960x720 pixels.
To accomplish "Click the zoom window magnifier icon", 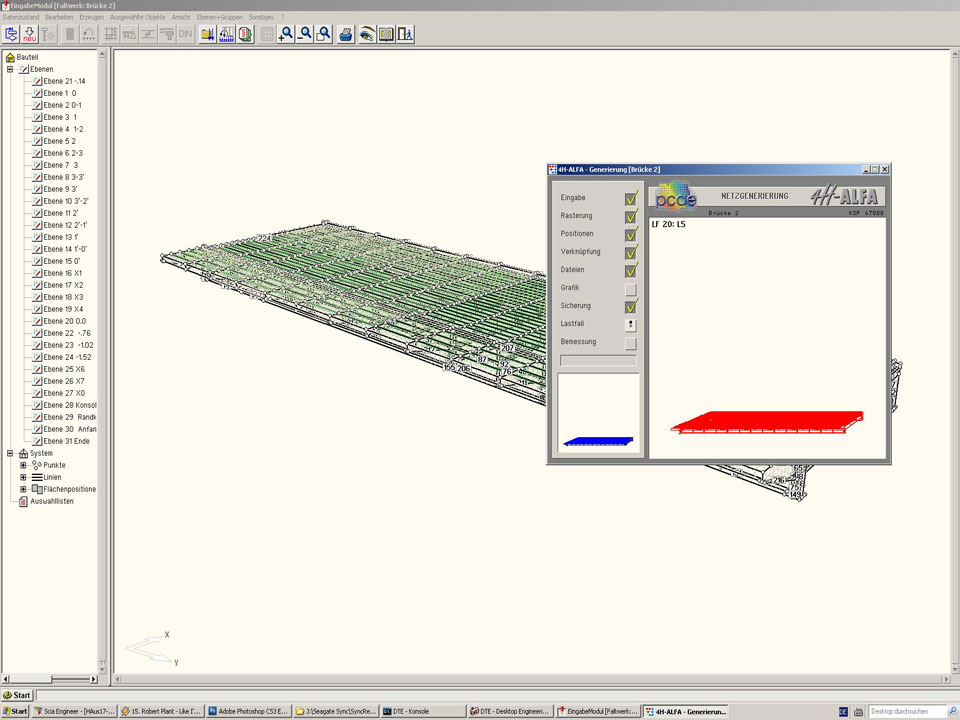I will click(x=324, y=34).
